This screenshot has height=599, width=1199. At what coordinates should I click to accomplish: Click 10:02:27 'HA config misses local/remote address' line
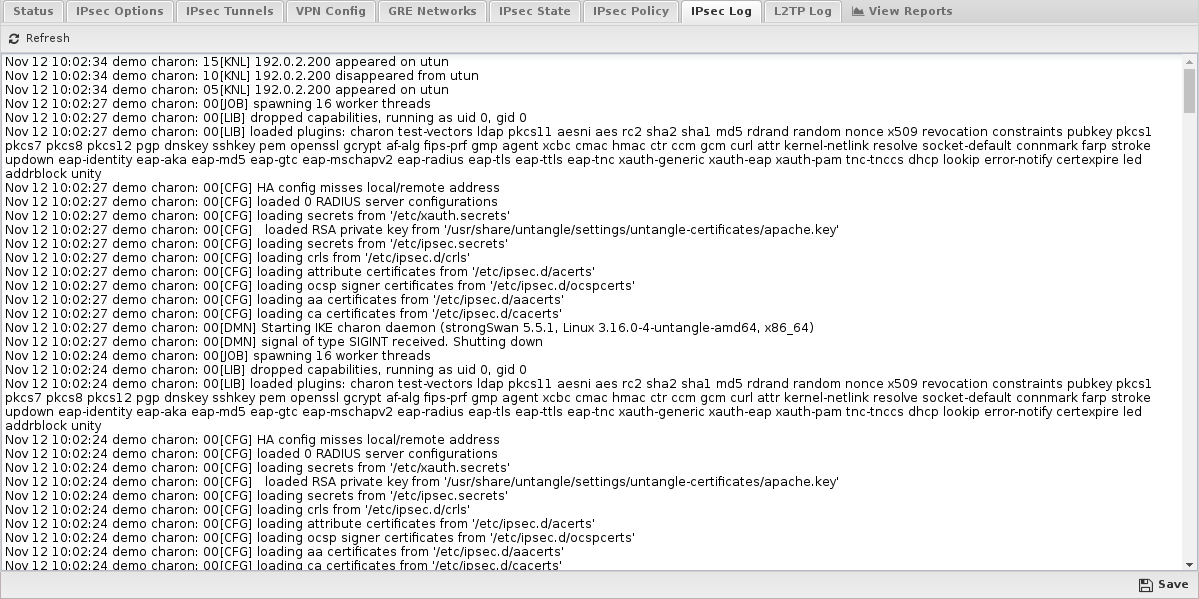pos(252,187)
